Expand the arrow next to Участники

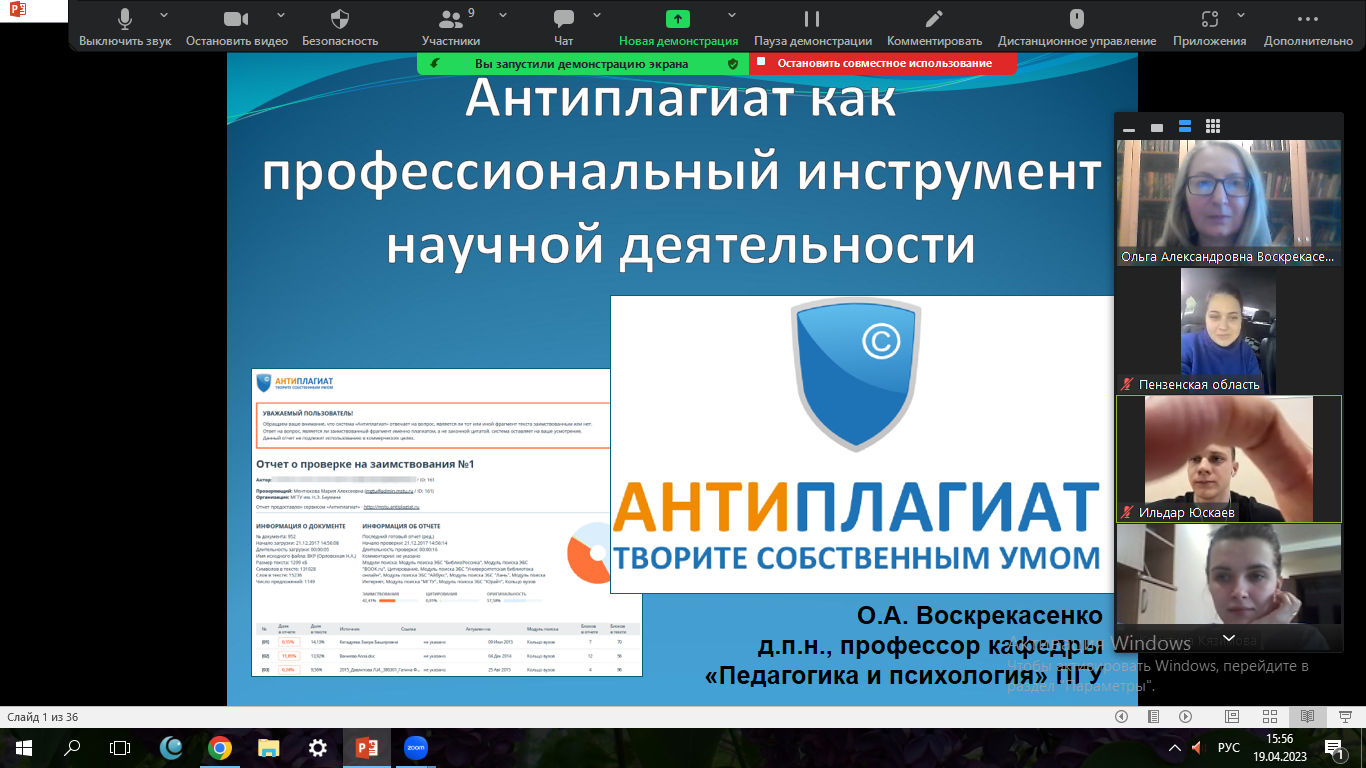click(x=502, y=15)
